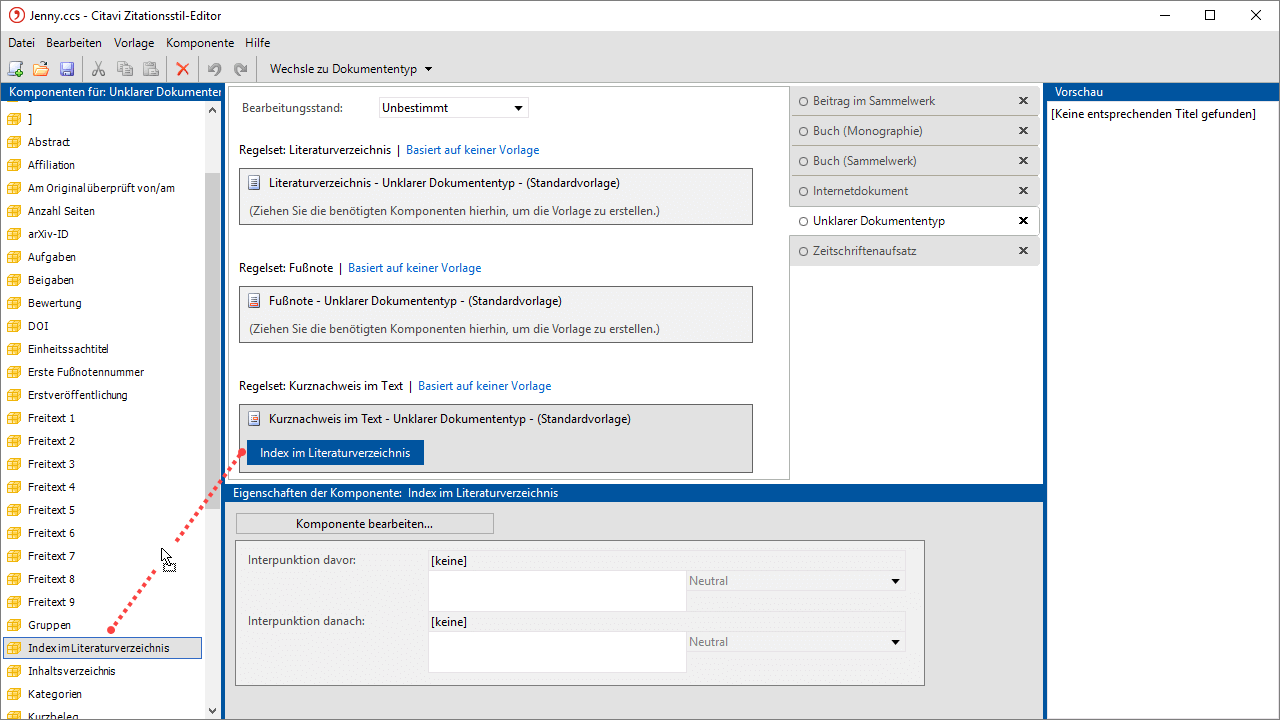Screen dimensions: 1280x720
Task: Click the paste clipboard icon
Action: [x=150, y=69]
